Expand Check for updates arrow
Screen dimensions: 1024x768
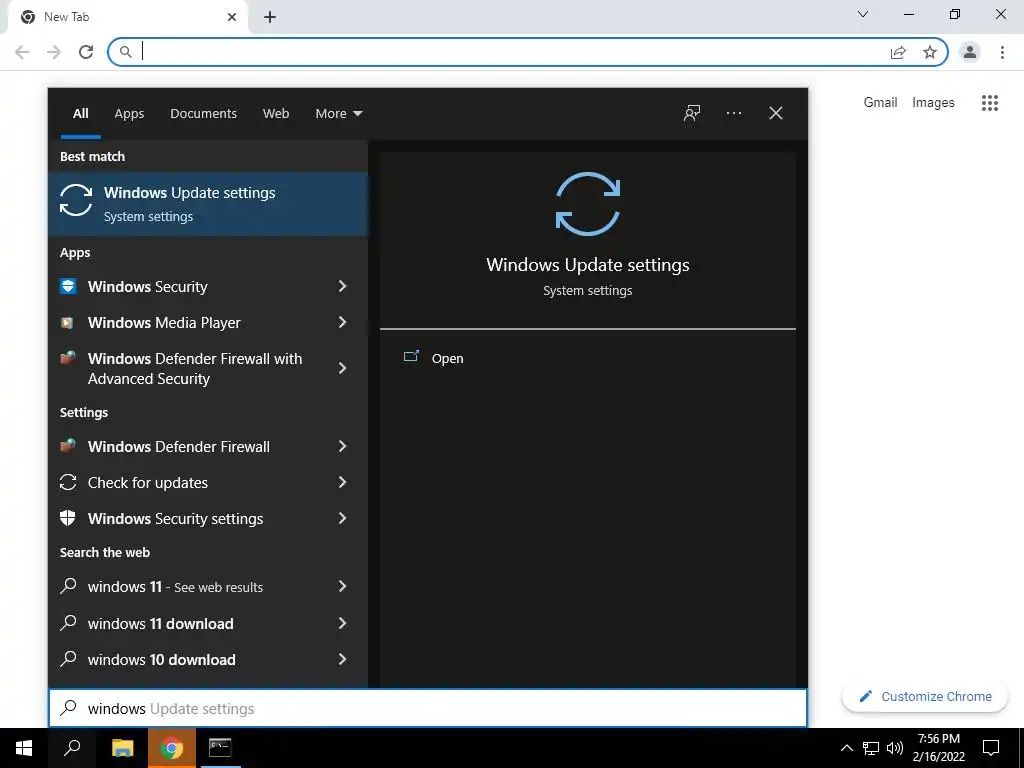pos(342,482)
